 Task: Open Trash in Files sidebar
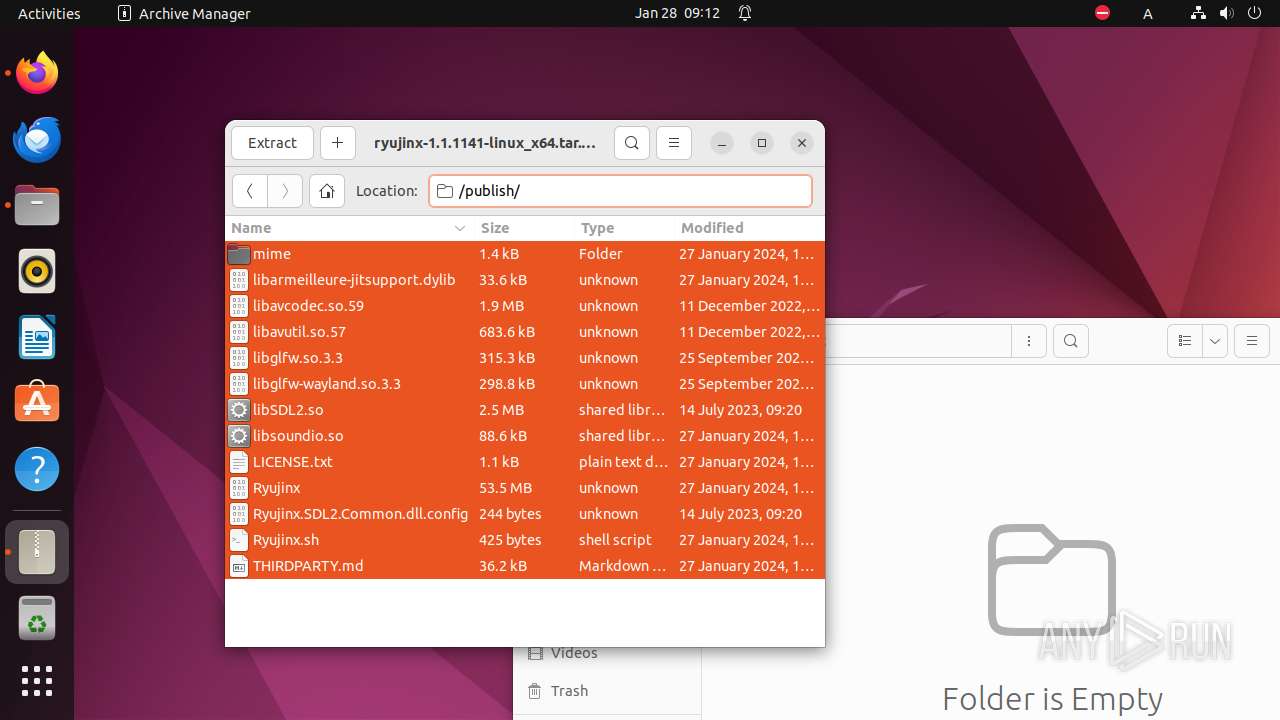(x=607, y=691)
